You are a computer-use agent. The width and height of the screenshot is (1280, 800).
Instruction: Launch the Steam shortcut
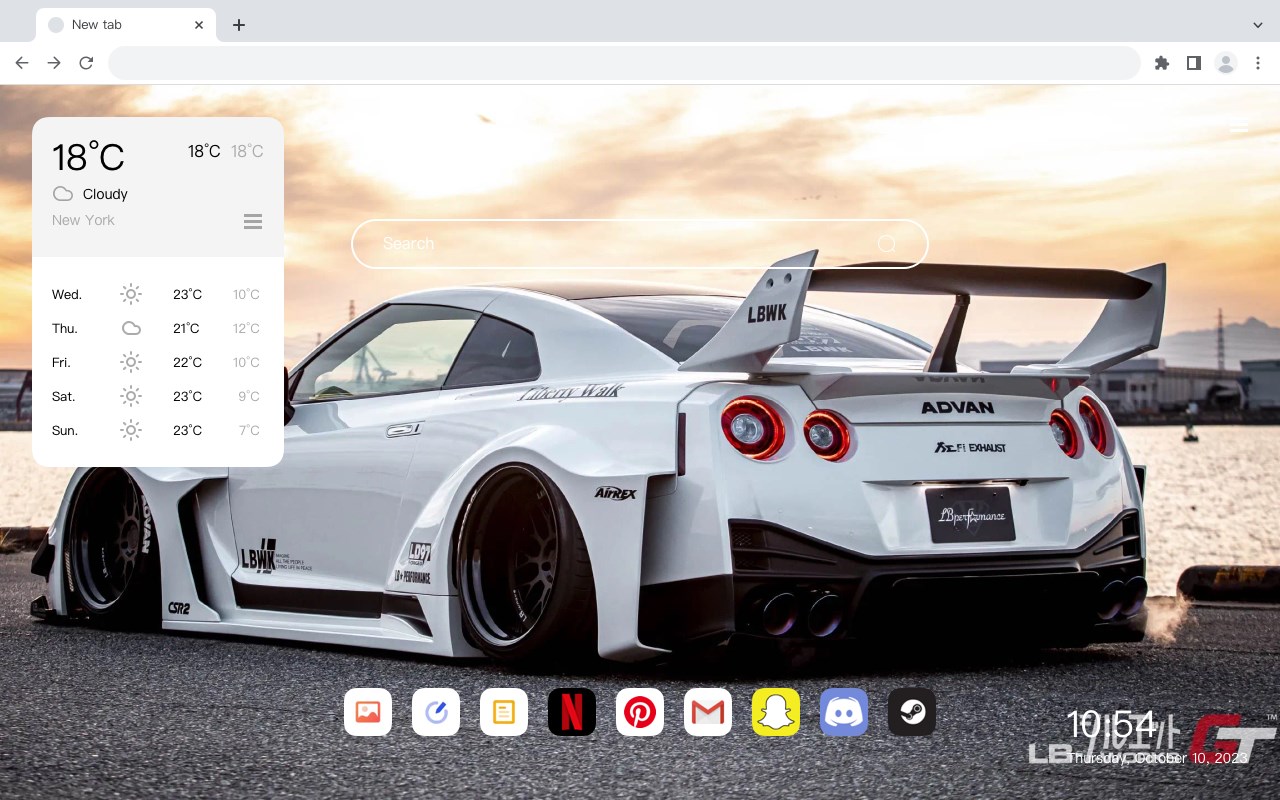pos(912,712)
